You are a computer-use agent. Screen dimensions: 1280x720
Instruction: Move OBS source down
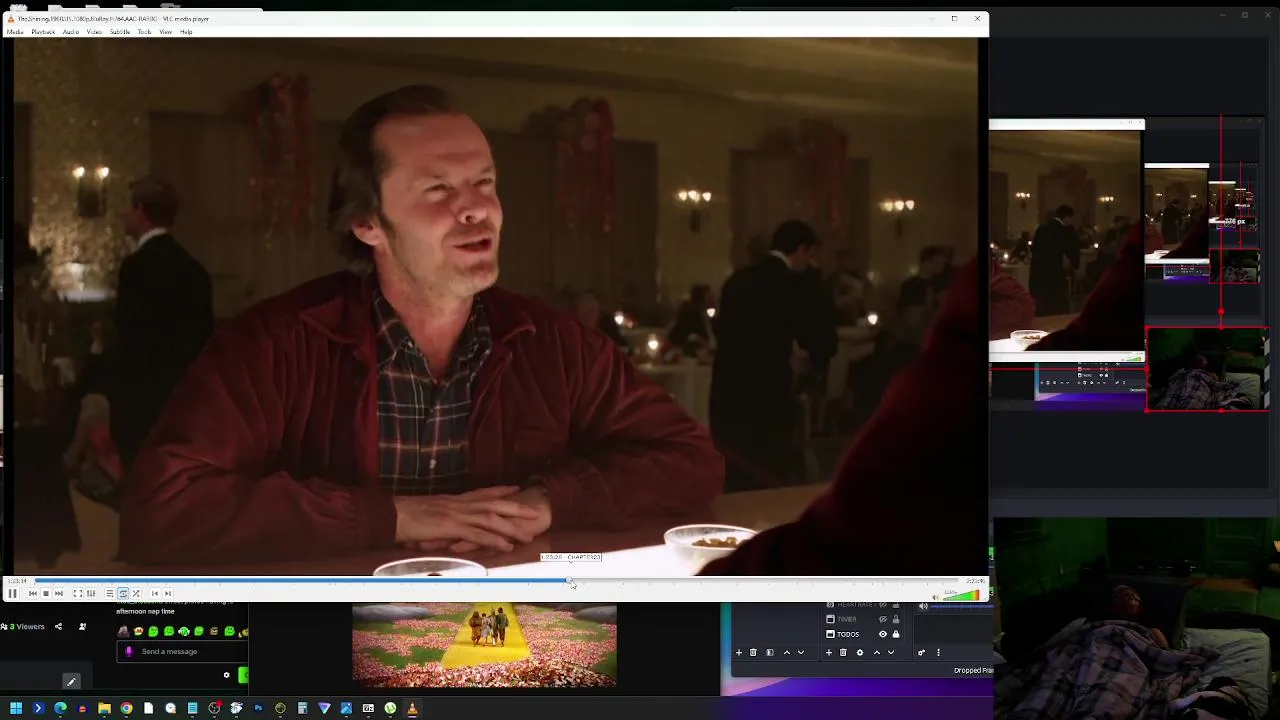click(891, 652)
